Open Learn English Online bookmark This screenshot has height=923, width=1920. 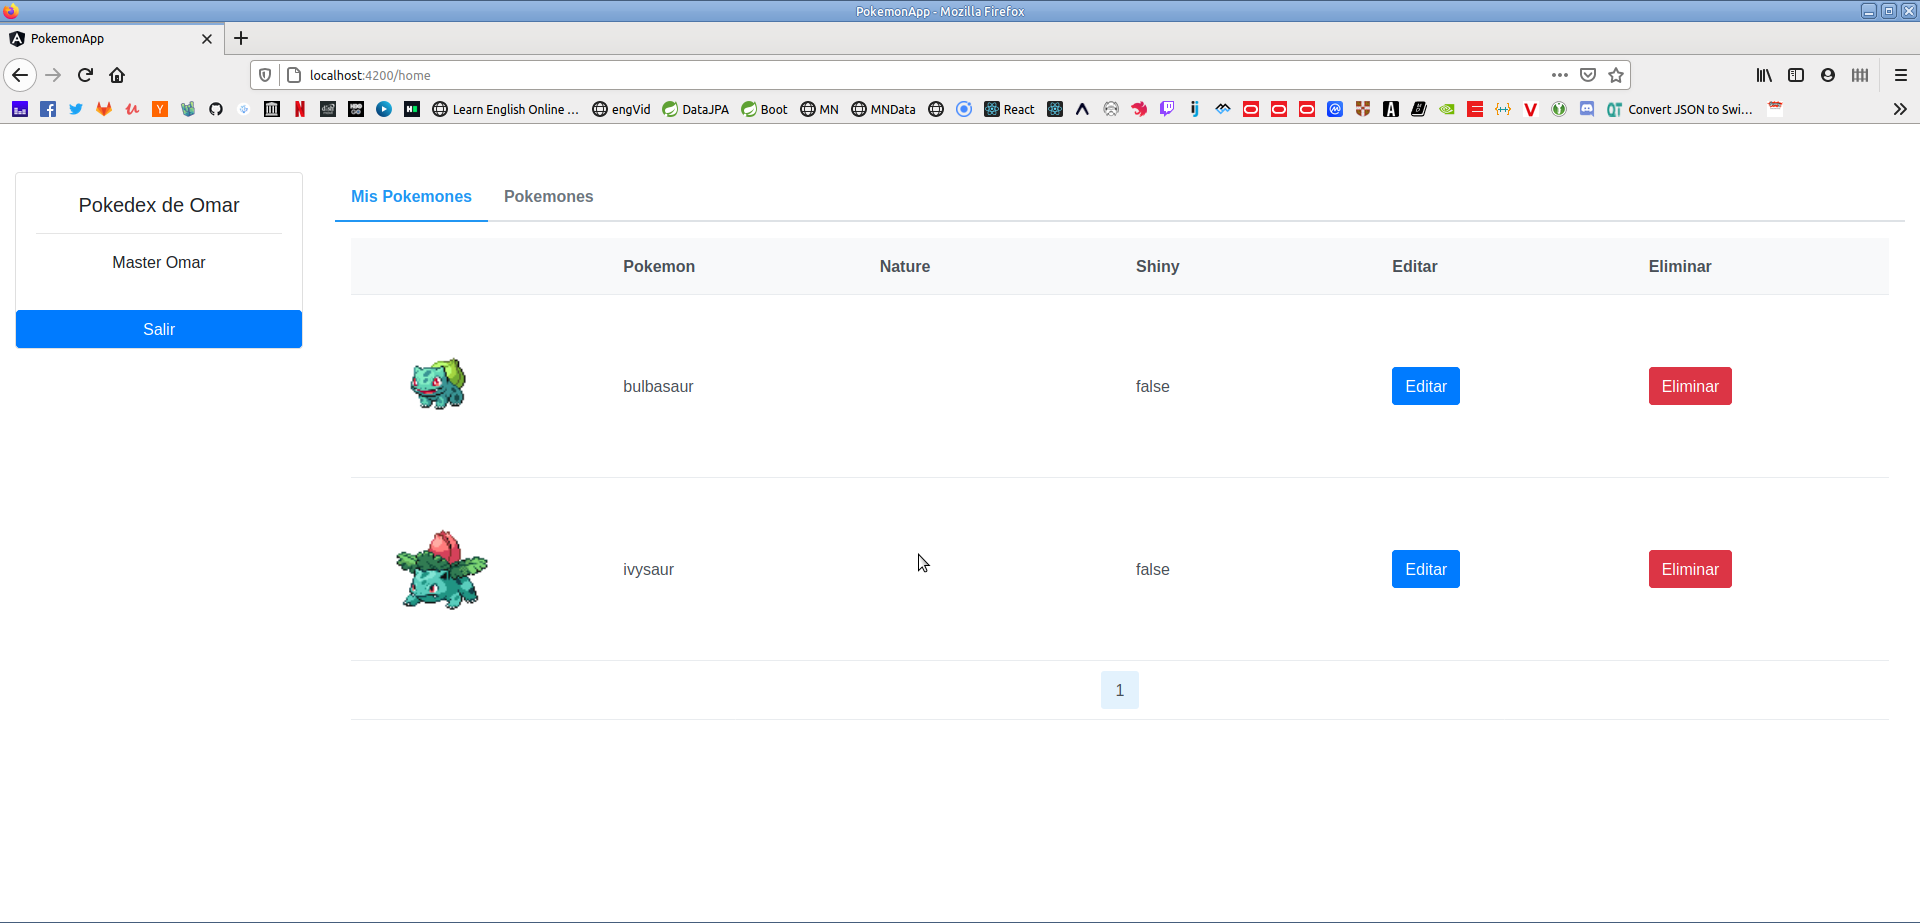505,109
